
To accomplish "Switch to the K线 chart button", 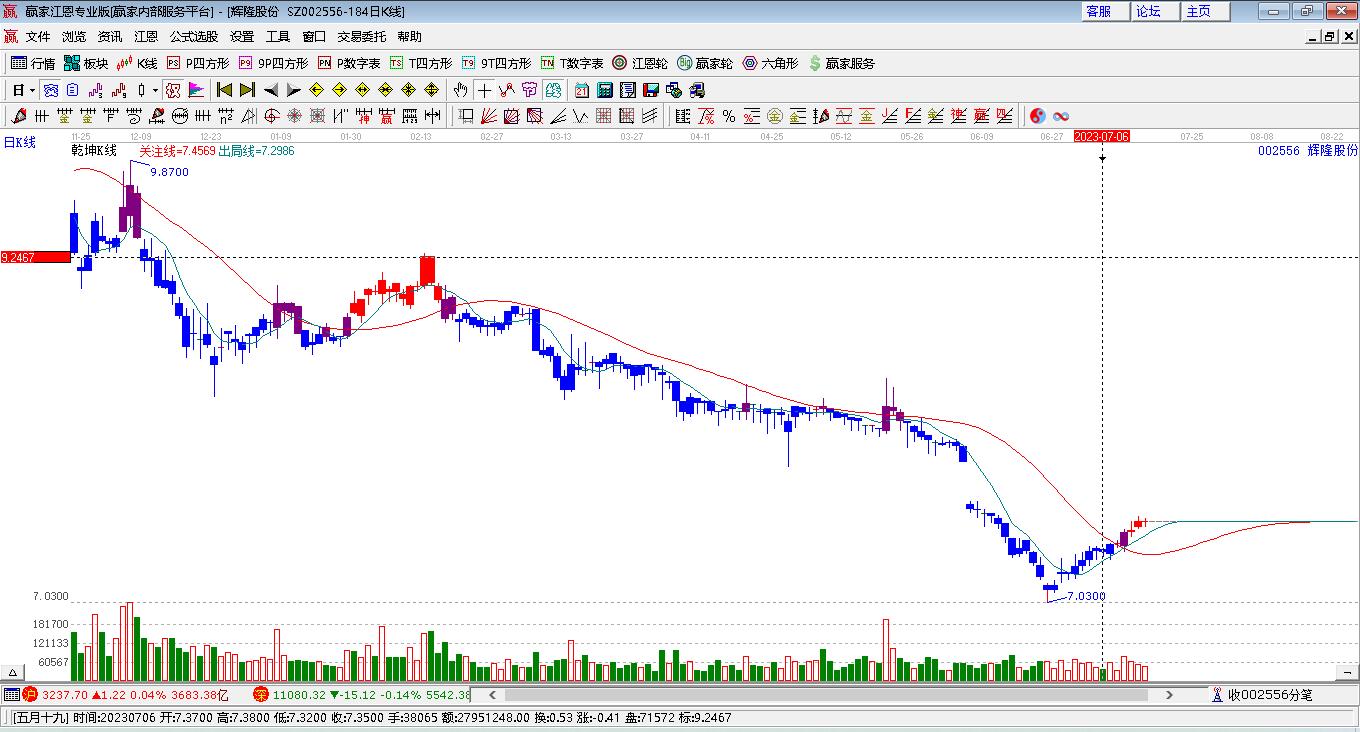I will coord(137,63).
